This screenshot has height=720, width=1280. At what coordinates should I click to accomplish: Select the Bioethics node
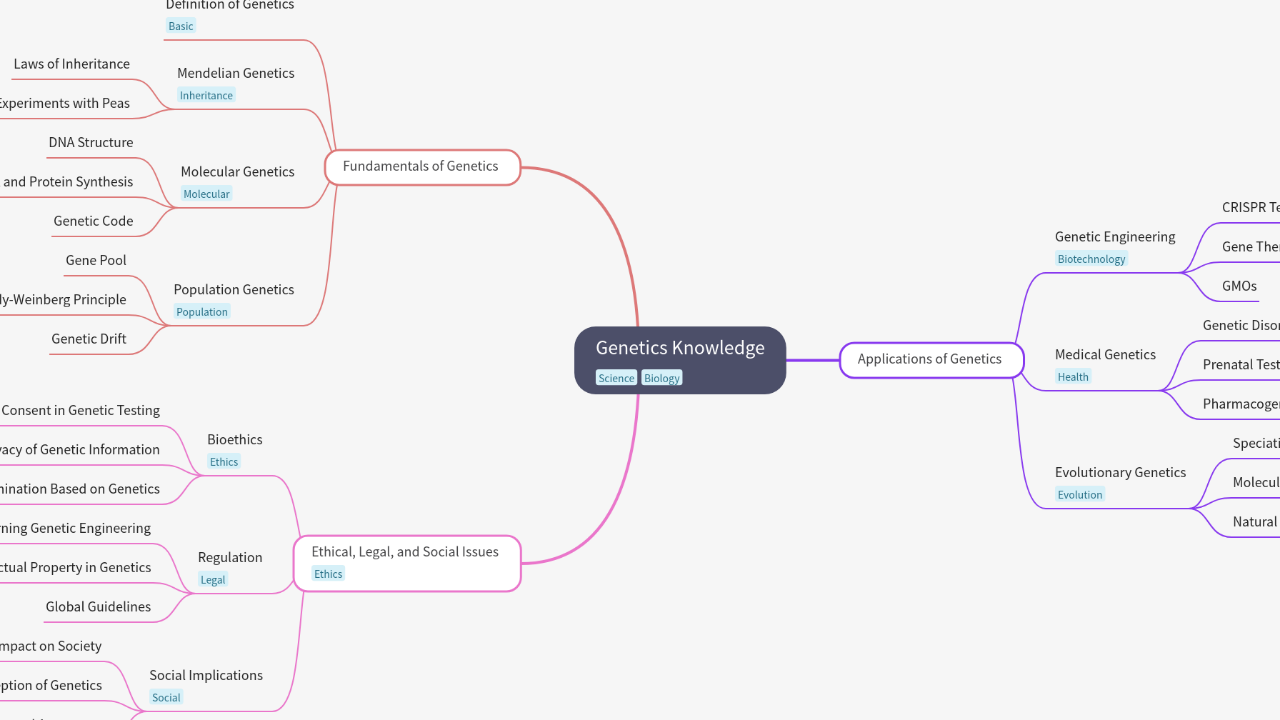pyautogui.click(x=235, y=440)
